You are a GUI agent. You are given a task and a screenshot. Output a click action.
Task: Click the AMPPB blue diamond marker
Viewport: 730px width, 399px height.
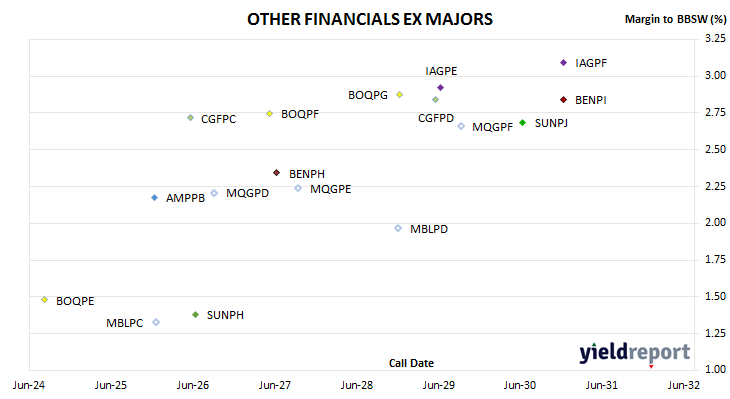tap(155, 198)
